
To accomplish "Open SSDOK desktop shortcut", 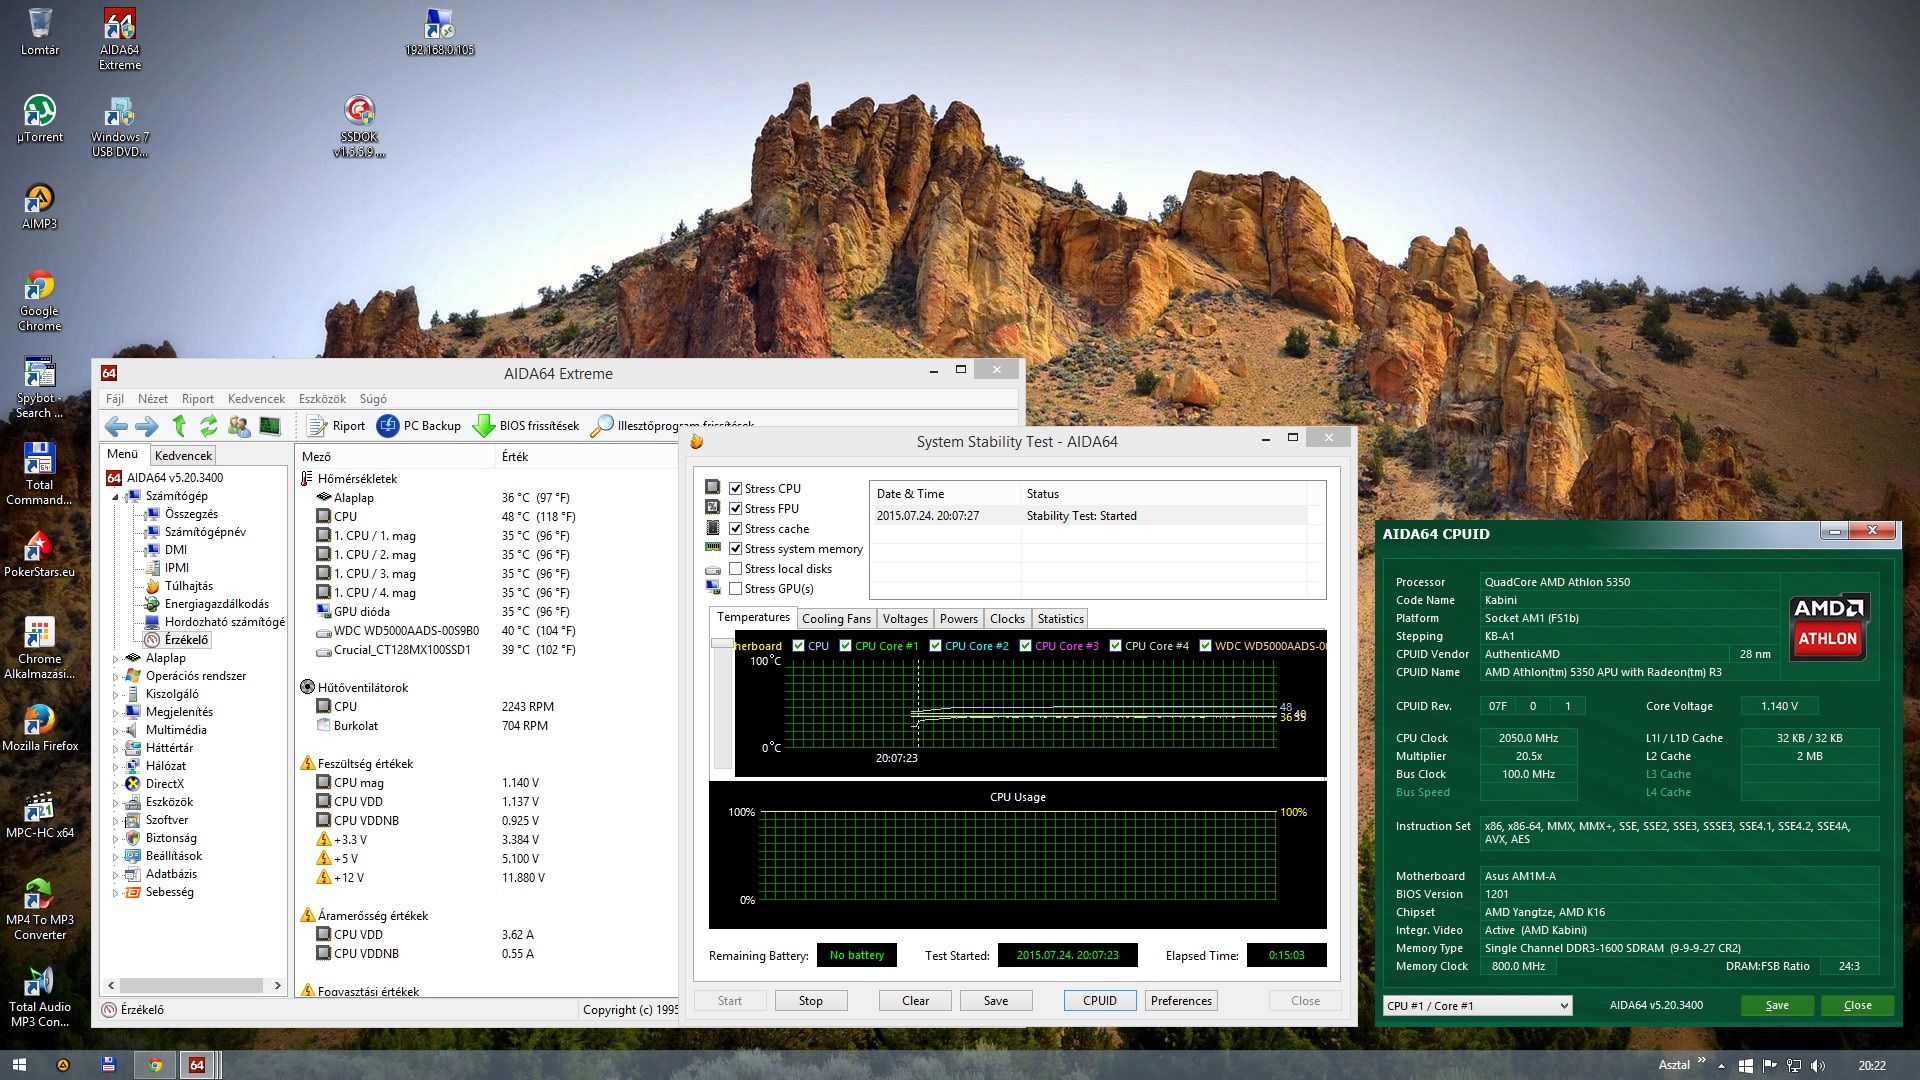I will point(359,126).
